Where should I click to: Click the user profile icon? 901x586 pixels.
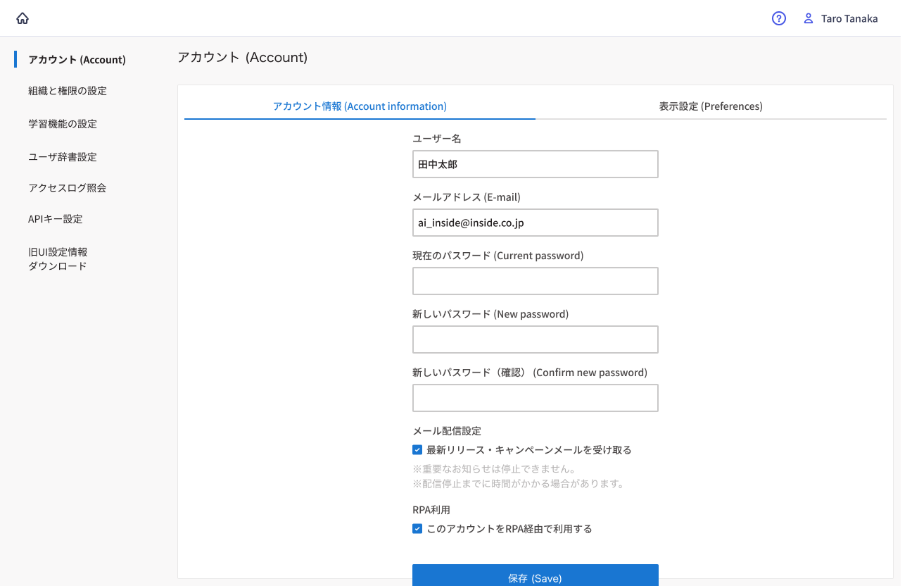[x=808, y=18]
